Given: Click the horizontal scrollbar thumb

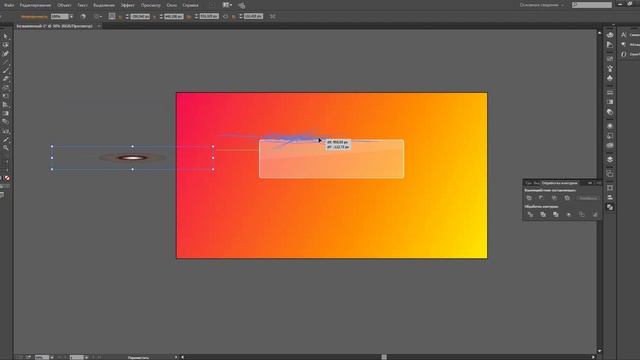Looking at the screenshot, I should pos(384,357).
